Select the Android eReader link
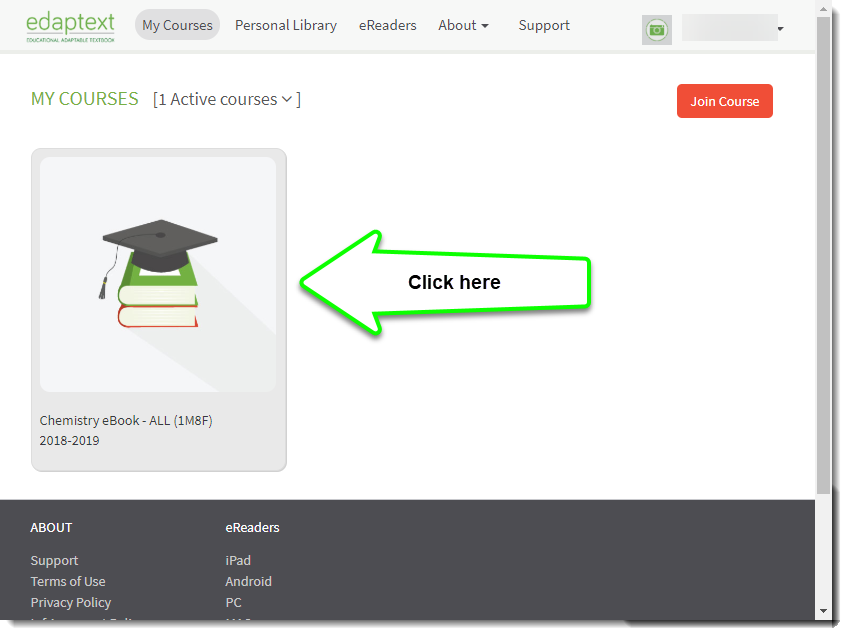Viewport: 847px width, 635px height. point(248,581)
